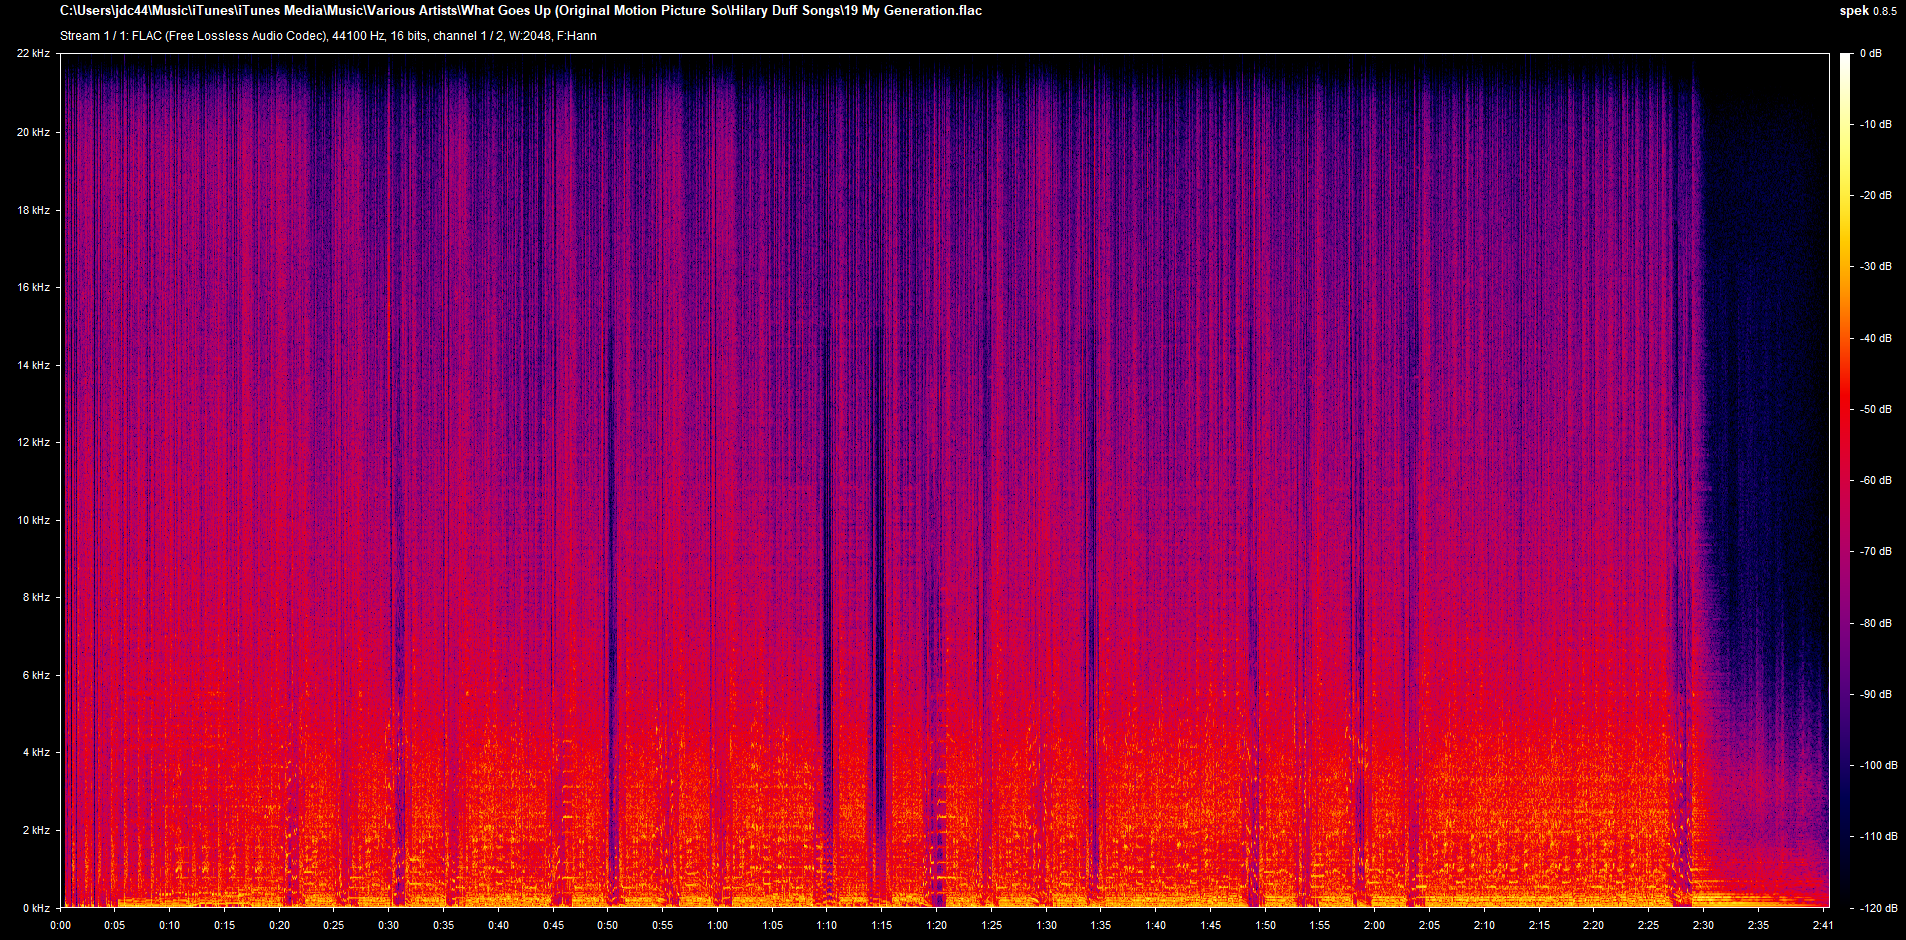This screenshot has height=940, width=1906.
Task: Click the 0 dB legend label
Action: click(1870, 53)
